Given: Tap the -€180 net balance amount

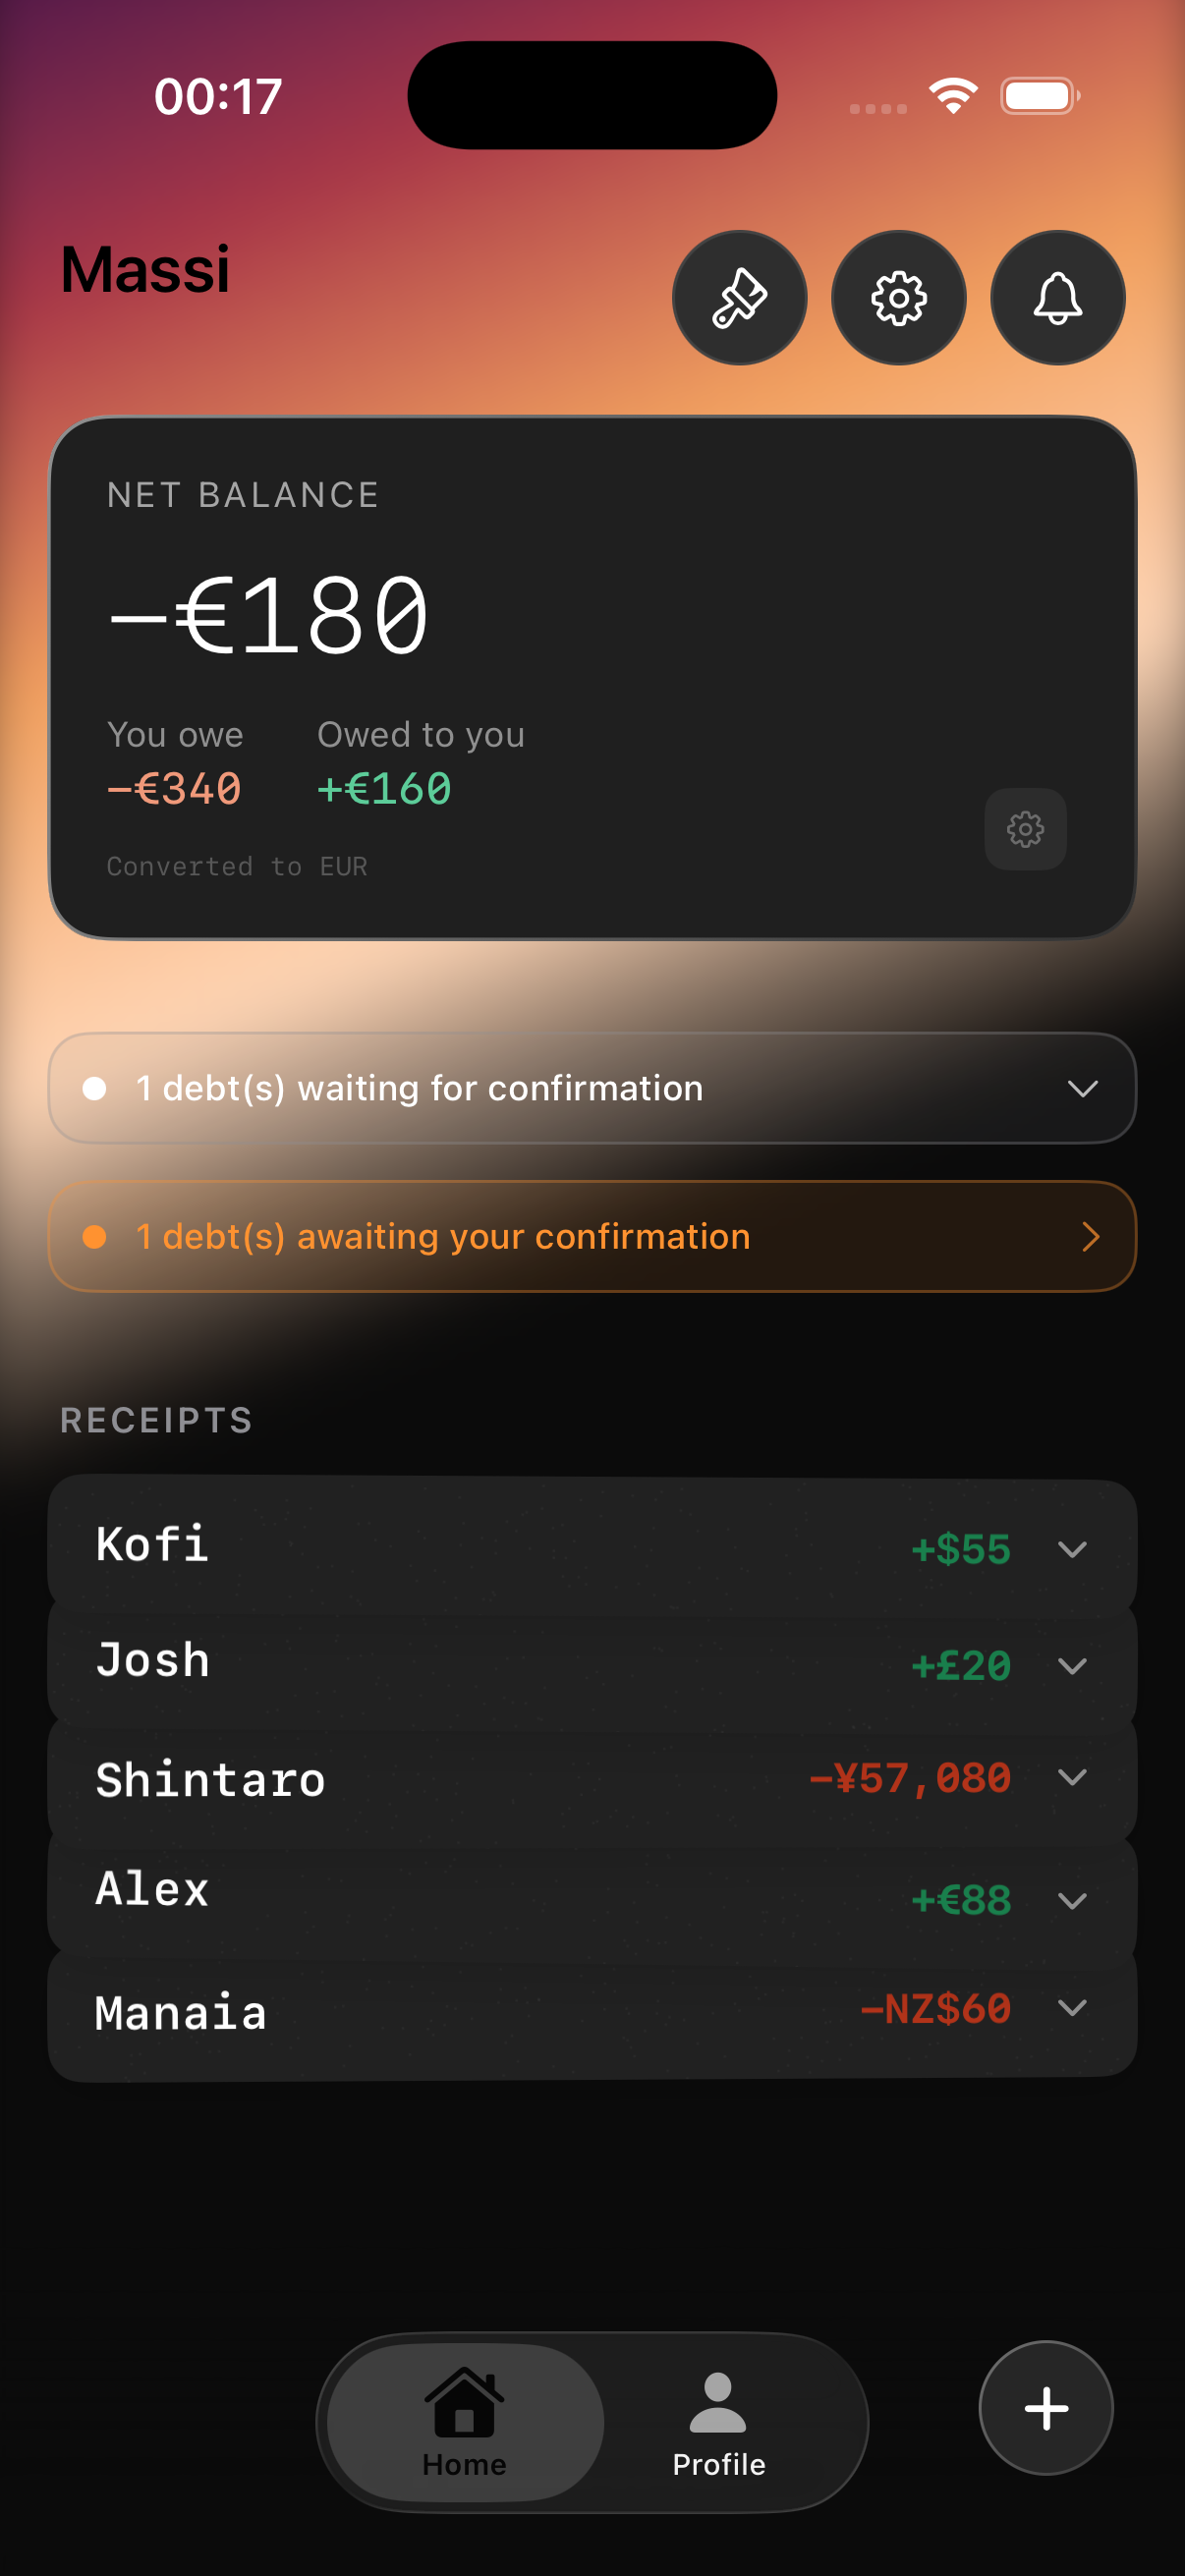Looking at the screenshot, I should point(270,615).
